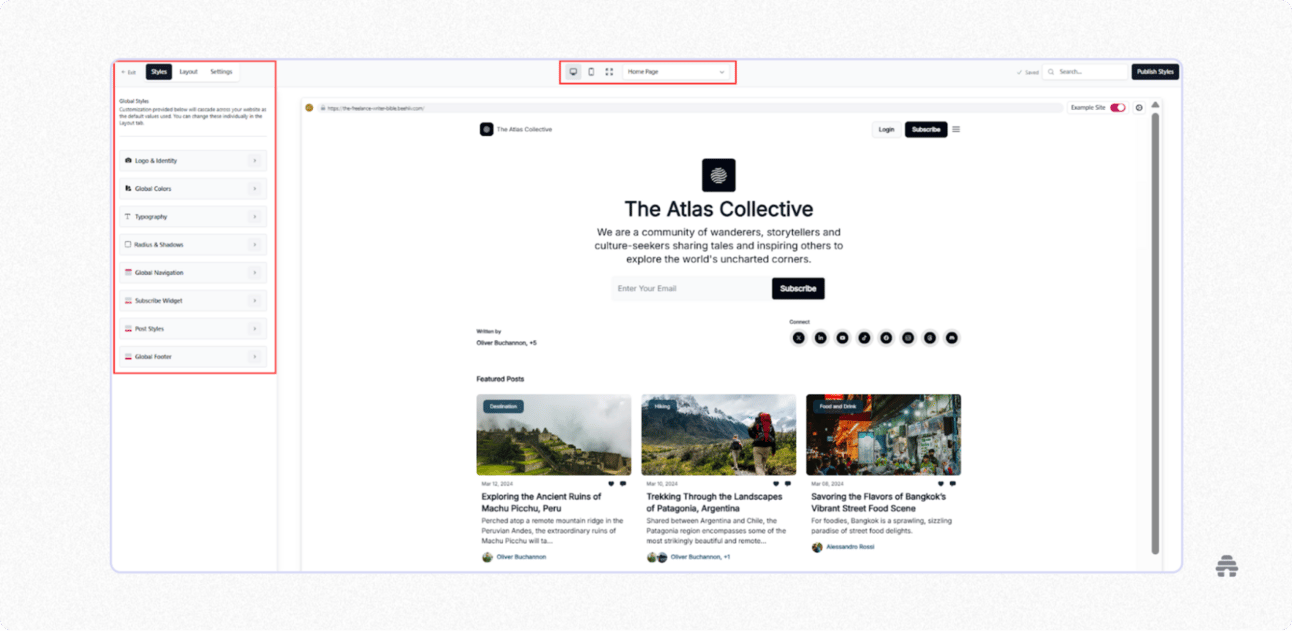Click comment icon on Bangkok post

coord(952,484)
